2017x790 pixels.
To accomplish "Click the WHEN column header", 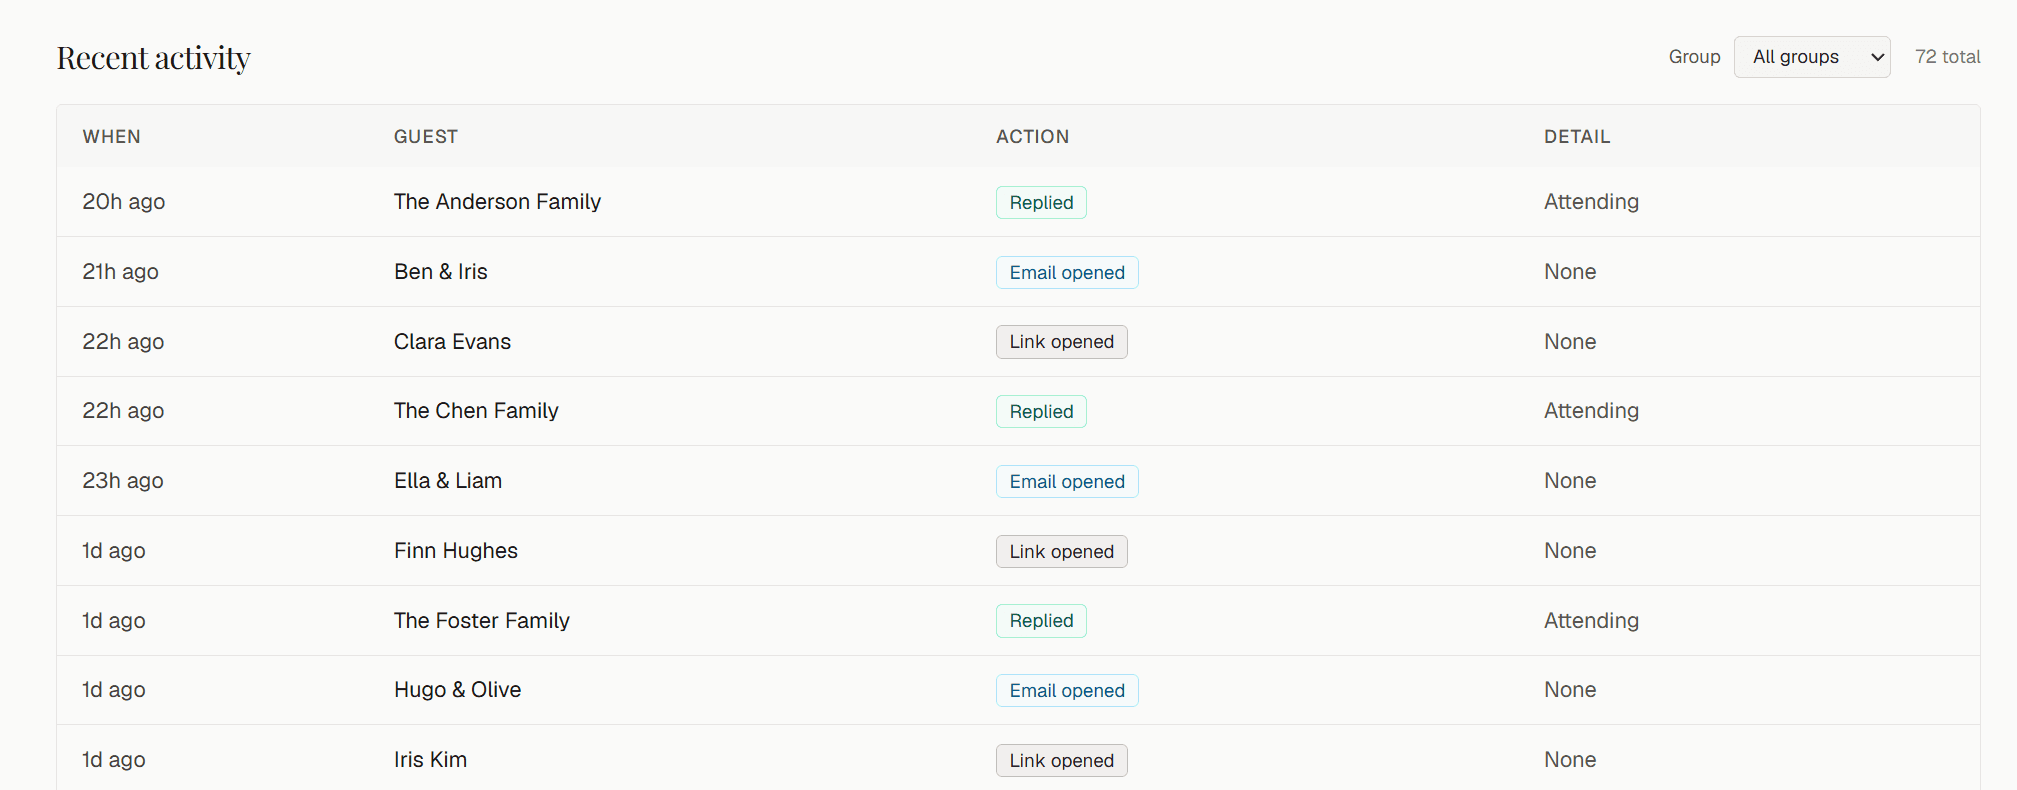I will click(111, 137).
